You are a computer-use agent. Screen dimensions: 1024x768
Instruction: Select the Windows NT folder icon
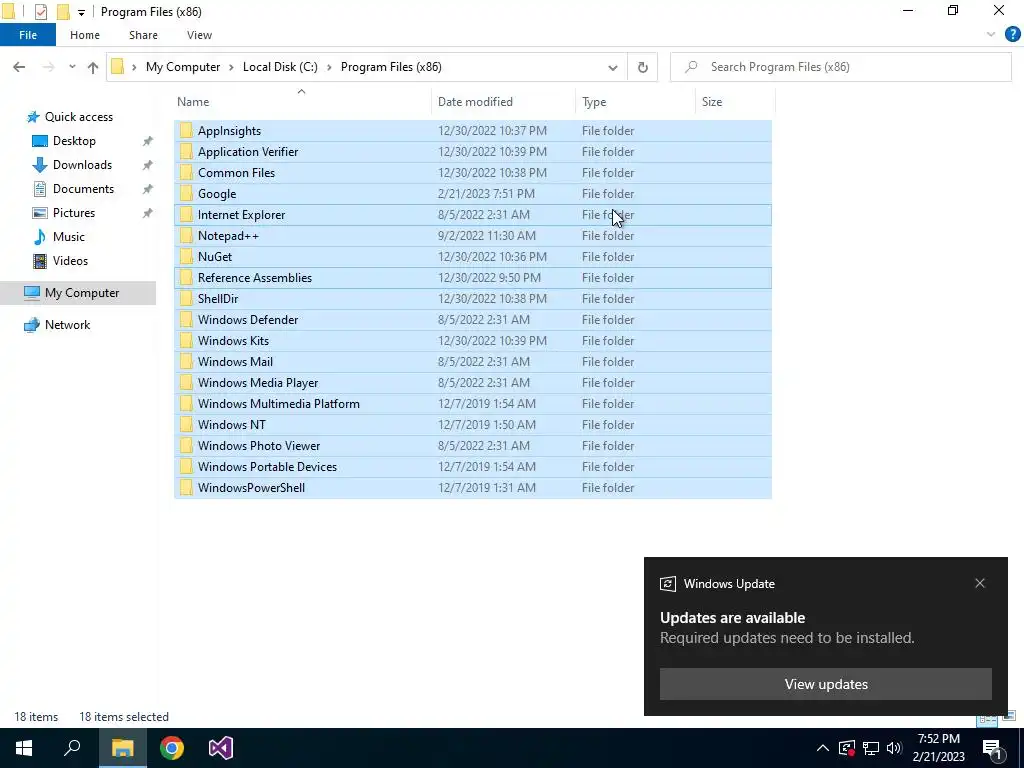point(186,424)
